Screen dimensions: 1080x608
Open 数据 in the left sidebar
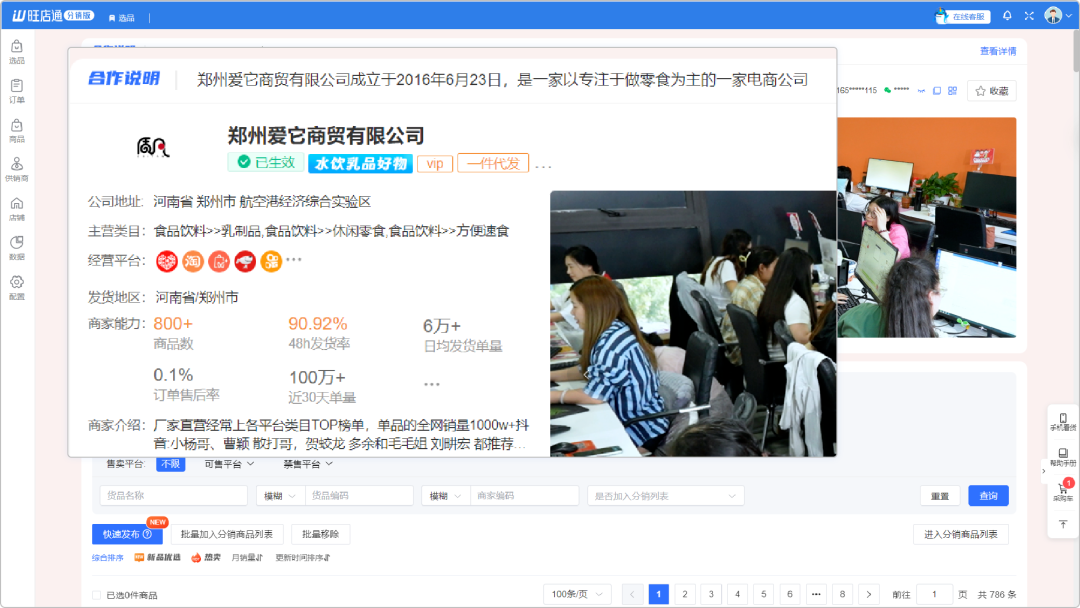click(x=17, y=248)
